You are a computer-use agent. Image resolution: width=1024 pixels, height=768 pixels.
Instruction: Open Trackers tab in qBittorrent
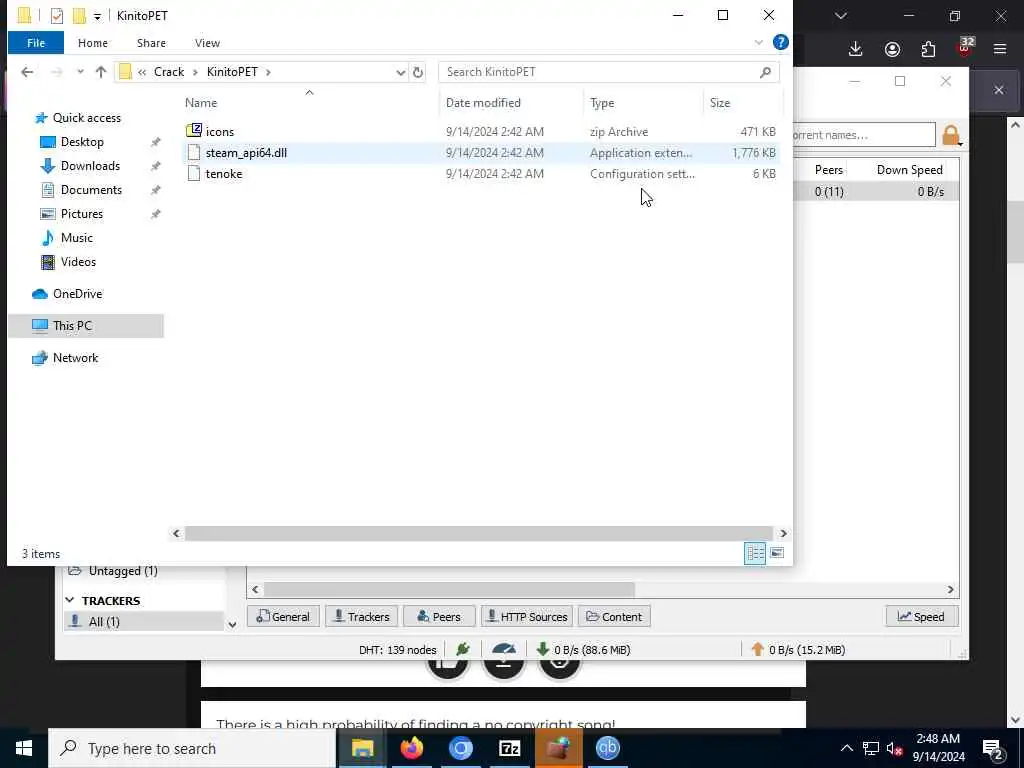pos(362,616)
